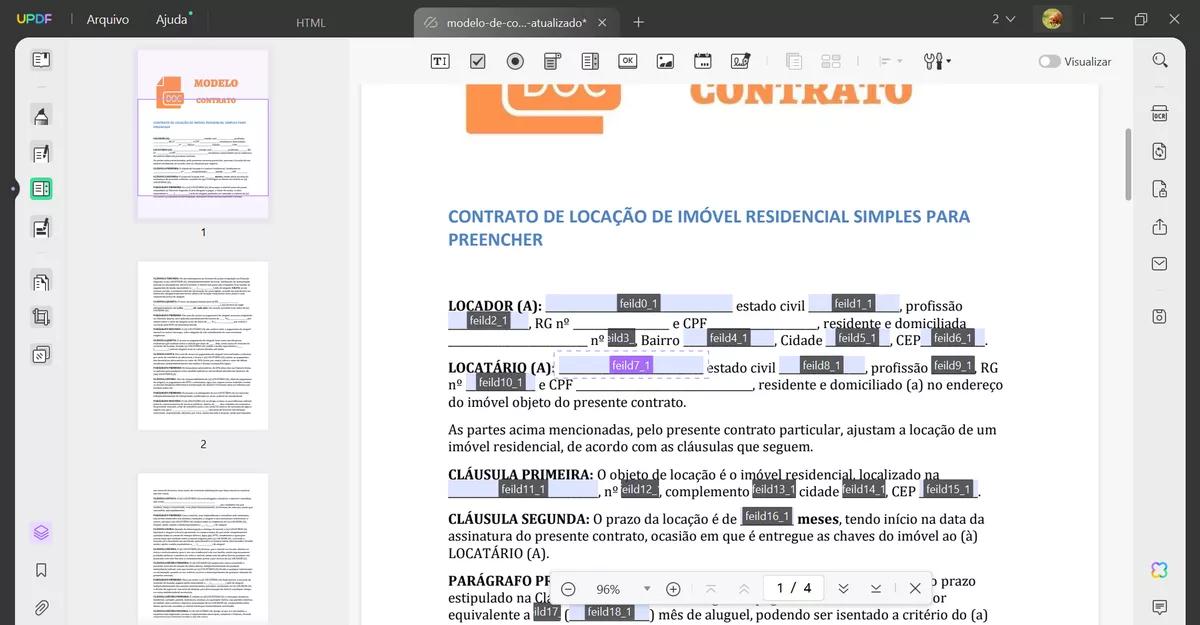Select page 2 thumbnail
The image size is (1200, 625).
[203, 346]
